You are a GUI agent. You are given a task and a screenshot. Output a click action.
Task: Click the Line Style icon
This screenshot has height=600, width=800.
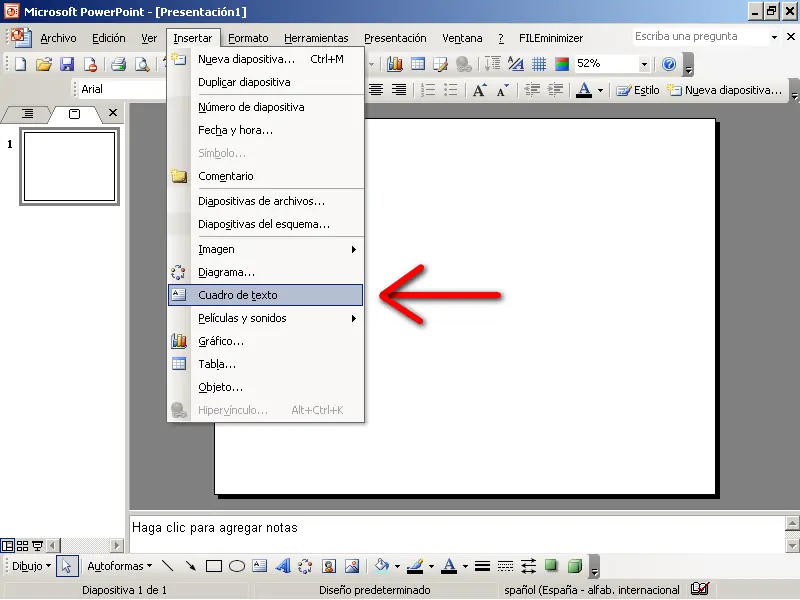click(482, 566)
